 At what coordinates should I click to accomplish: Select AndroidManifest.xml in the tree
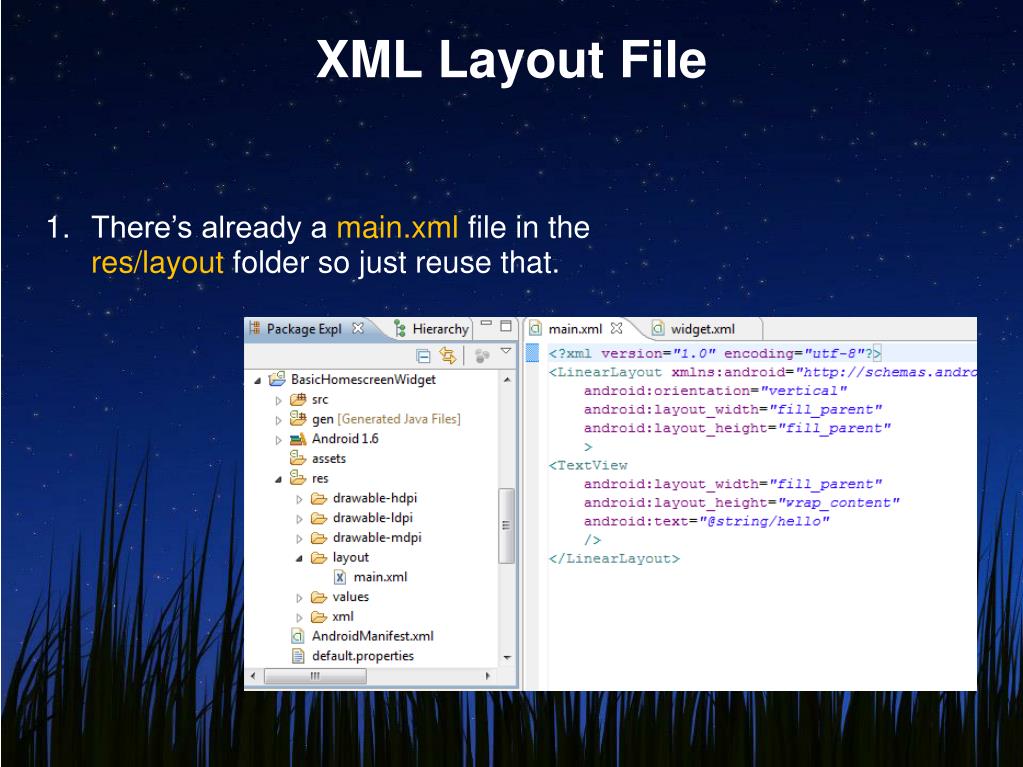click(373, 636)
